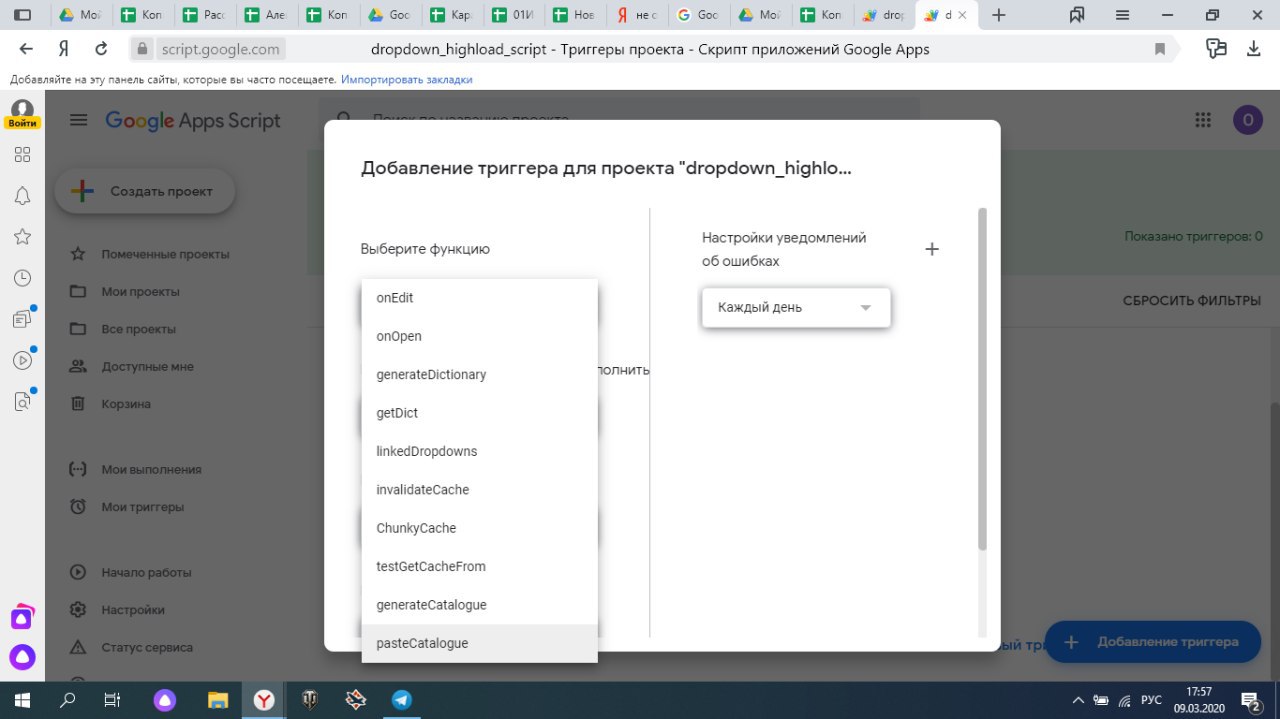The height and width of the screenshot is (719, 1280).
Task: Go back in browser
Action: coord(26,49)
